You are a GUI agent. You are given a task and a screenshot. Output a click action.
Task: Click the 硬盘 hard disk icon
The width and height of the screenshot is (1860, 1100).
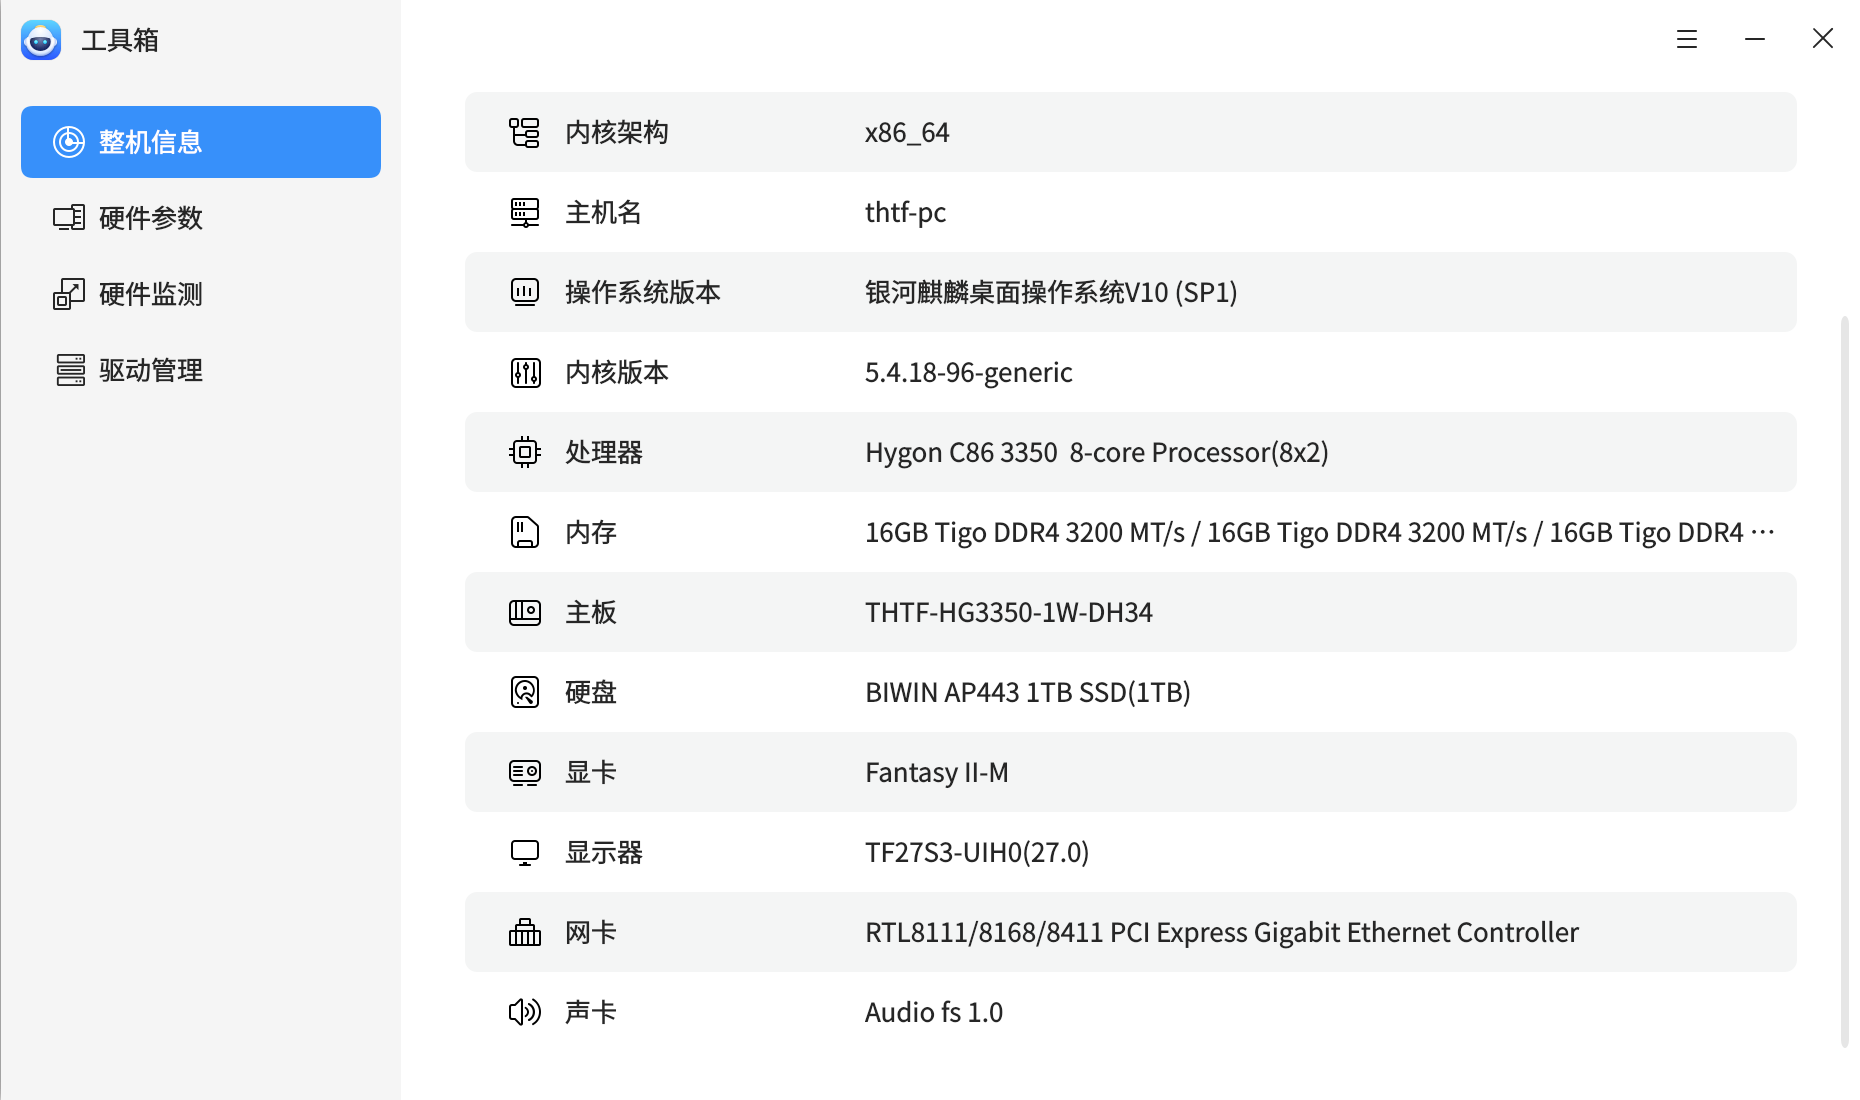coord(524,692)
